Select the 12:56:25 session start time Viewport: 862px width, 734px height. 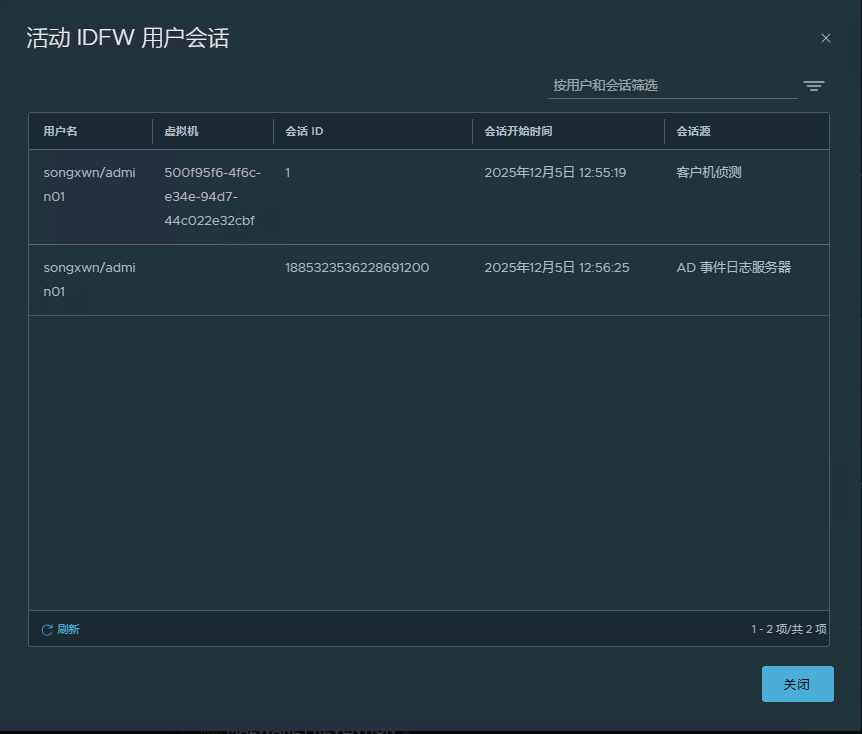pyautogui.click(x=556, y=267)
